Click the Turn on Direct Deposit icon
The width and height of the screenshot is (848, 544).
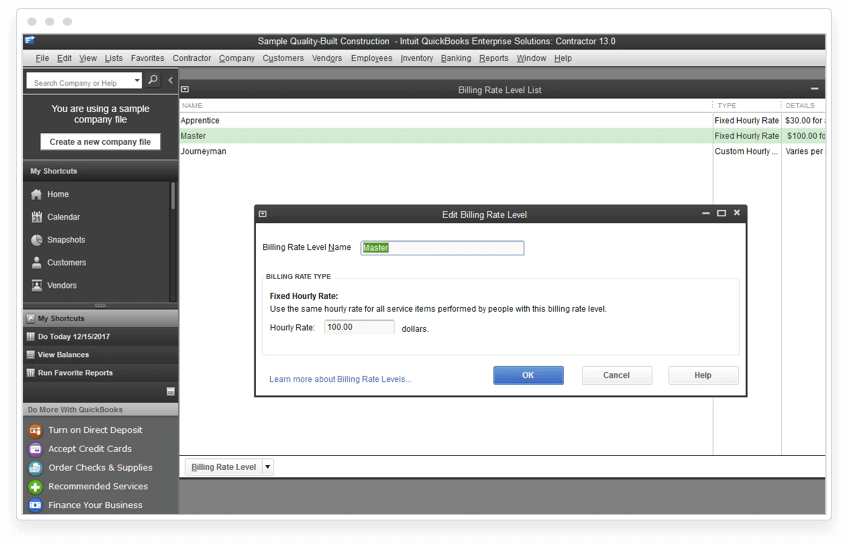click(x=35, y=430)
